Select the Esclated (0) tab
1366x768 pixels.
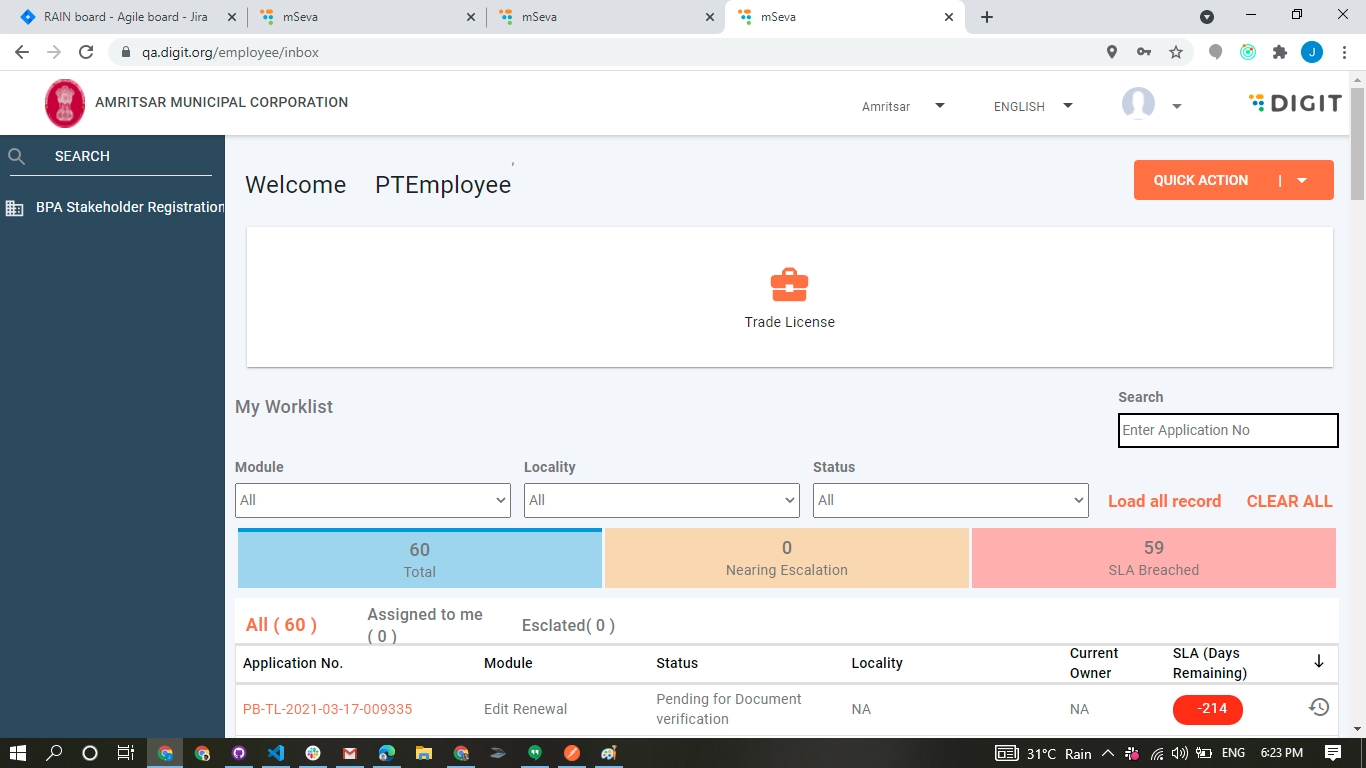coord(568,625)
